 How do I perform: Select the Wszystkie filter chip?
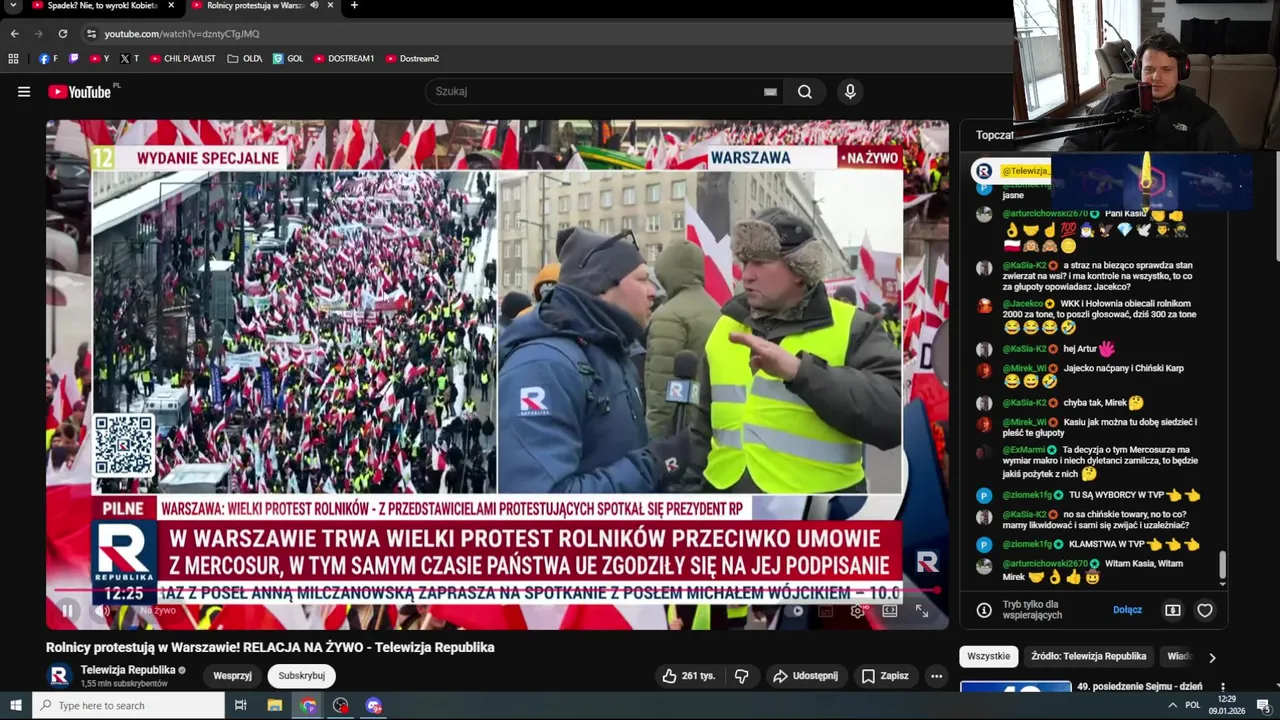988,656
